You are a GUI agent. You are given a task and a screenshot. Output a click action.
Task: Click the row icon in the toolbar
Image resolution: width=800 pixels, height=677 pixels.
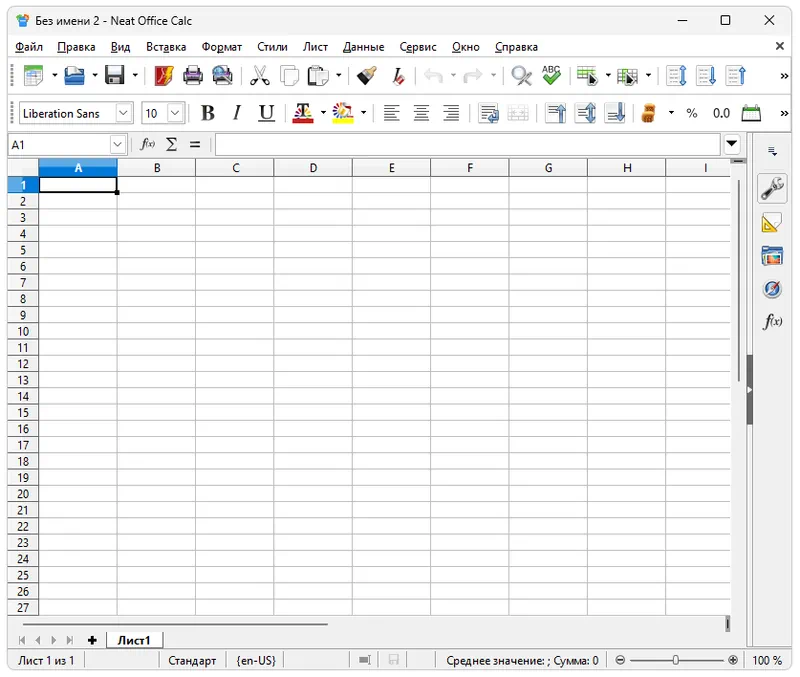pos(587,76)
